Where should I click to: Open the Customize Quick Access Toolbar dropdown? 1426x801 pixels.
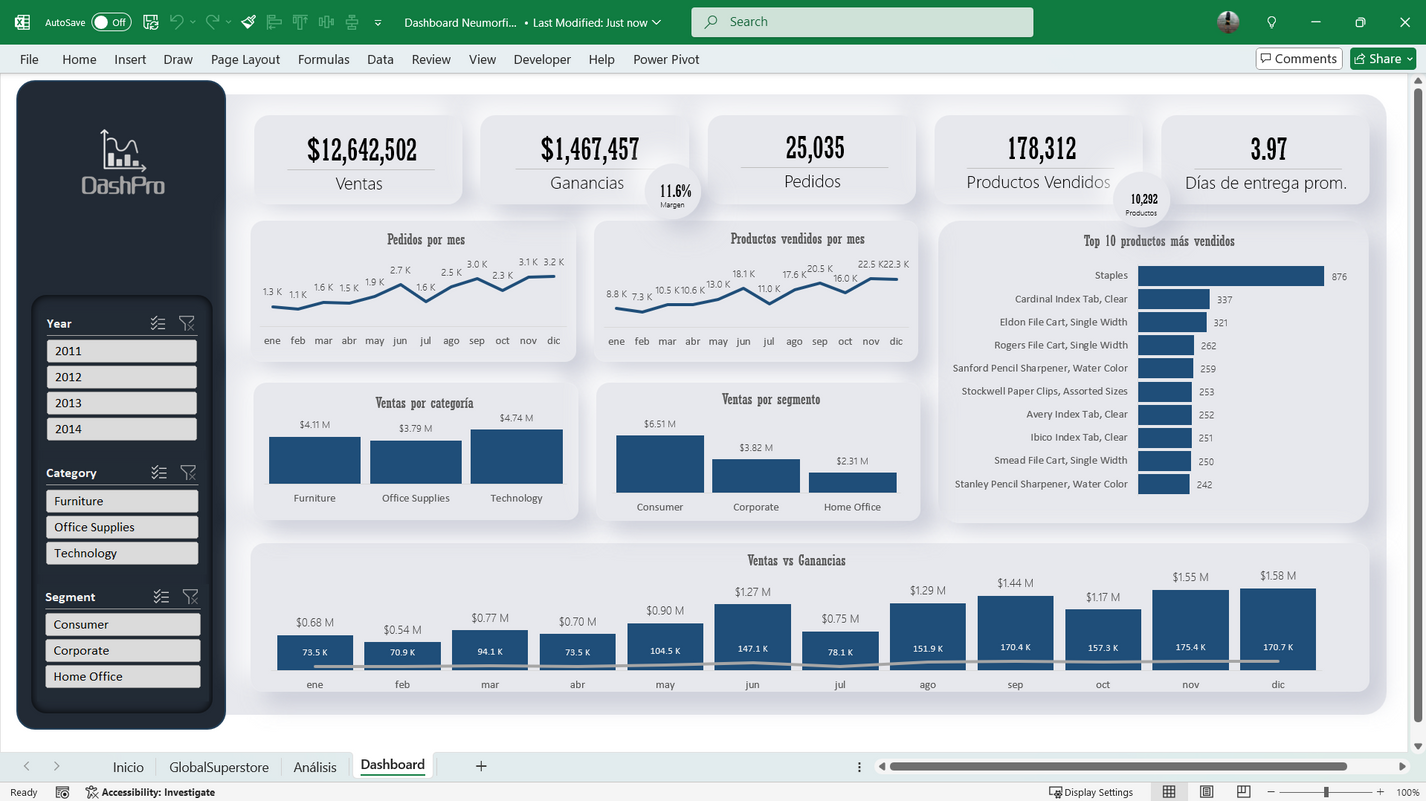pyautogui.click(x=377, y=22)
